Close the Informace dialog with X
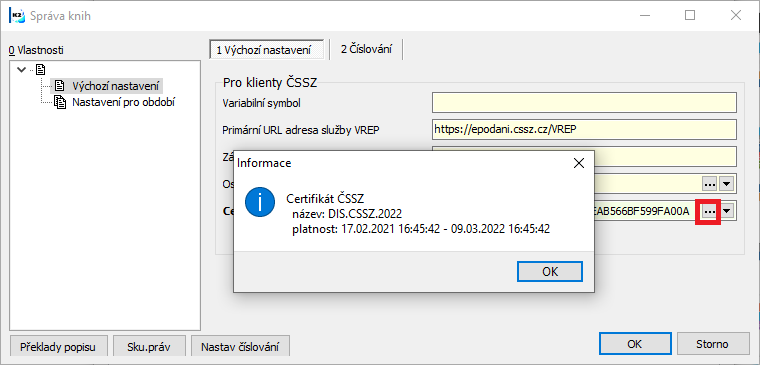Screen dimensions: 760x365 (x=579, y=163)
